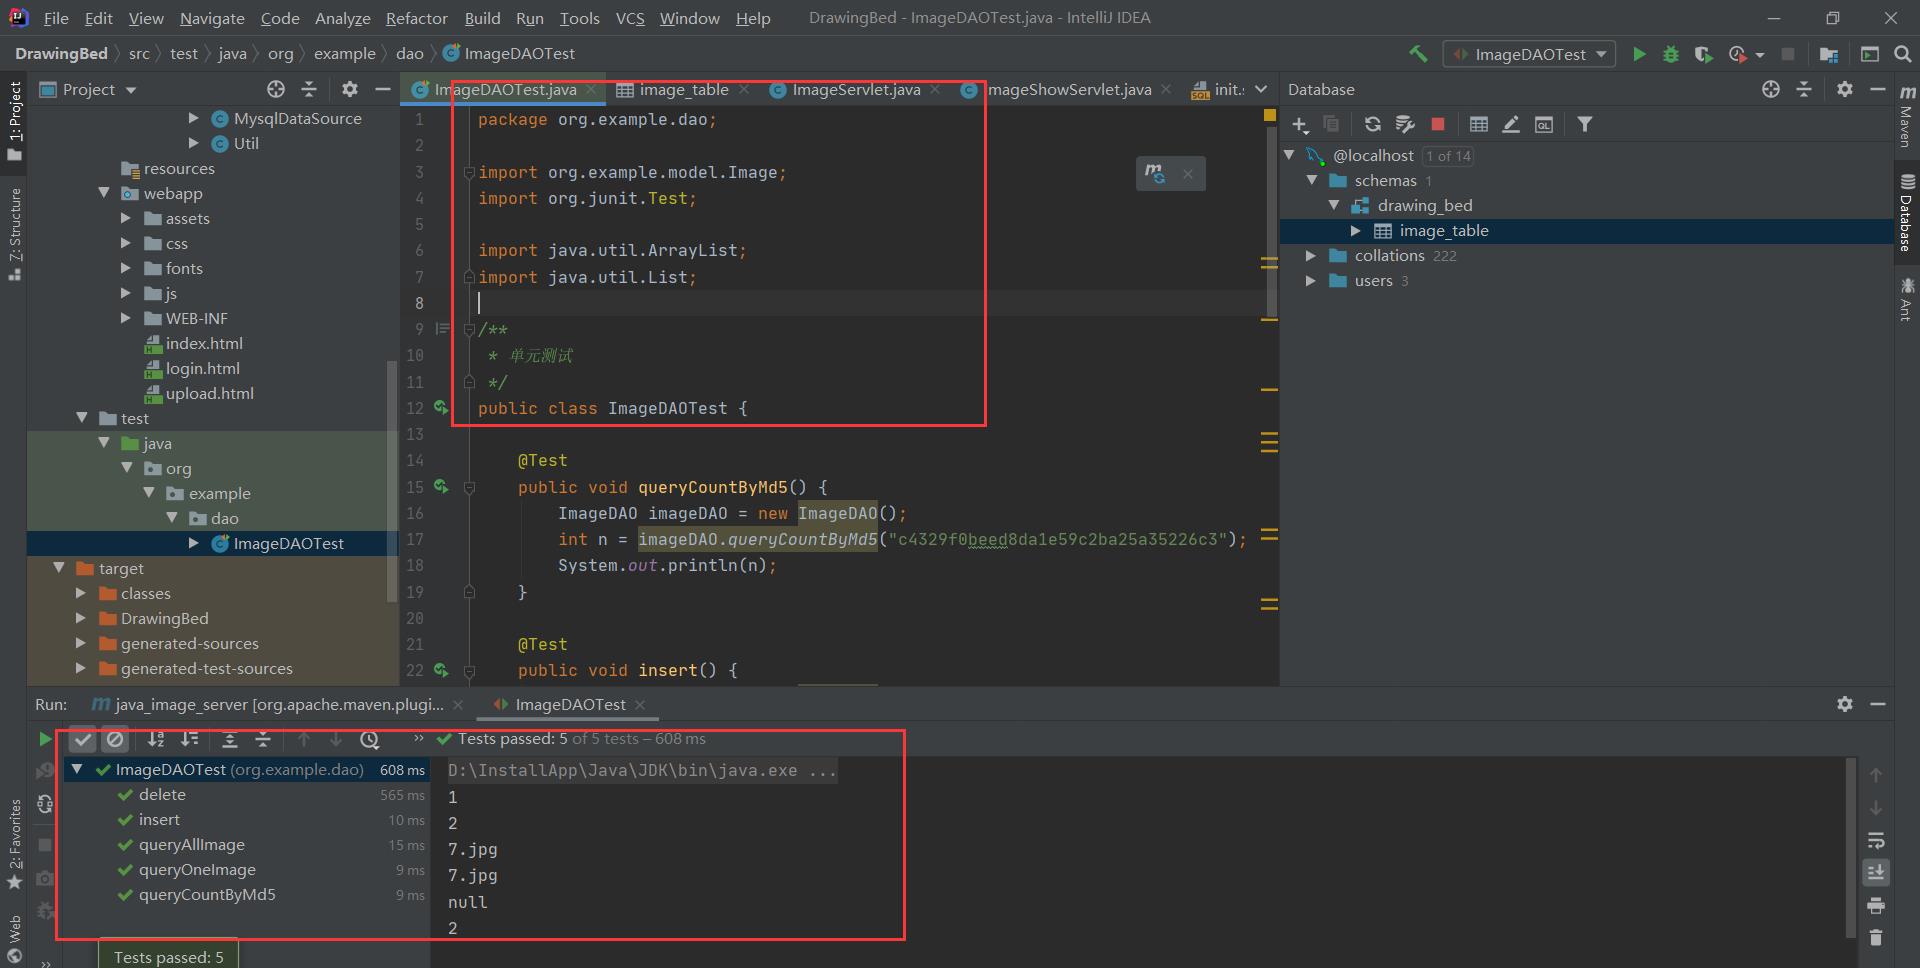Open test history clock icon in Run panel

(x=370, y=739)
